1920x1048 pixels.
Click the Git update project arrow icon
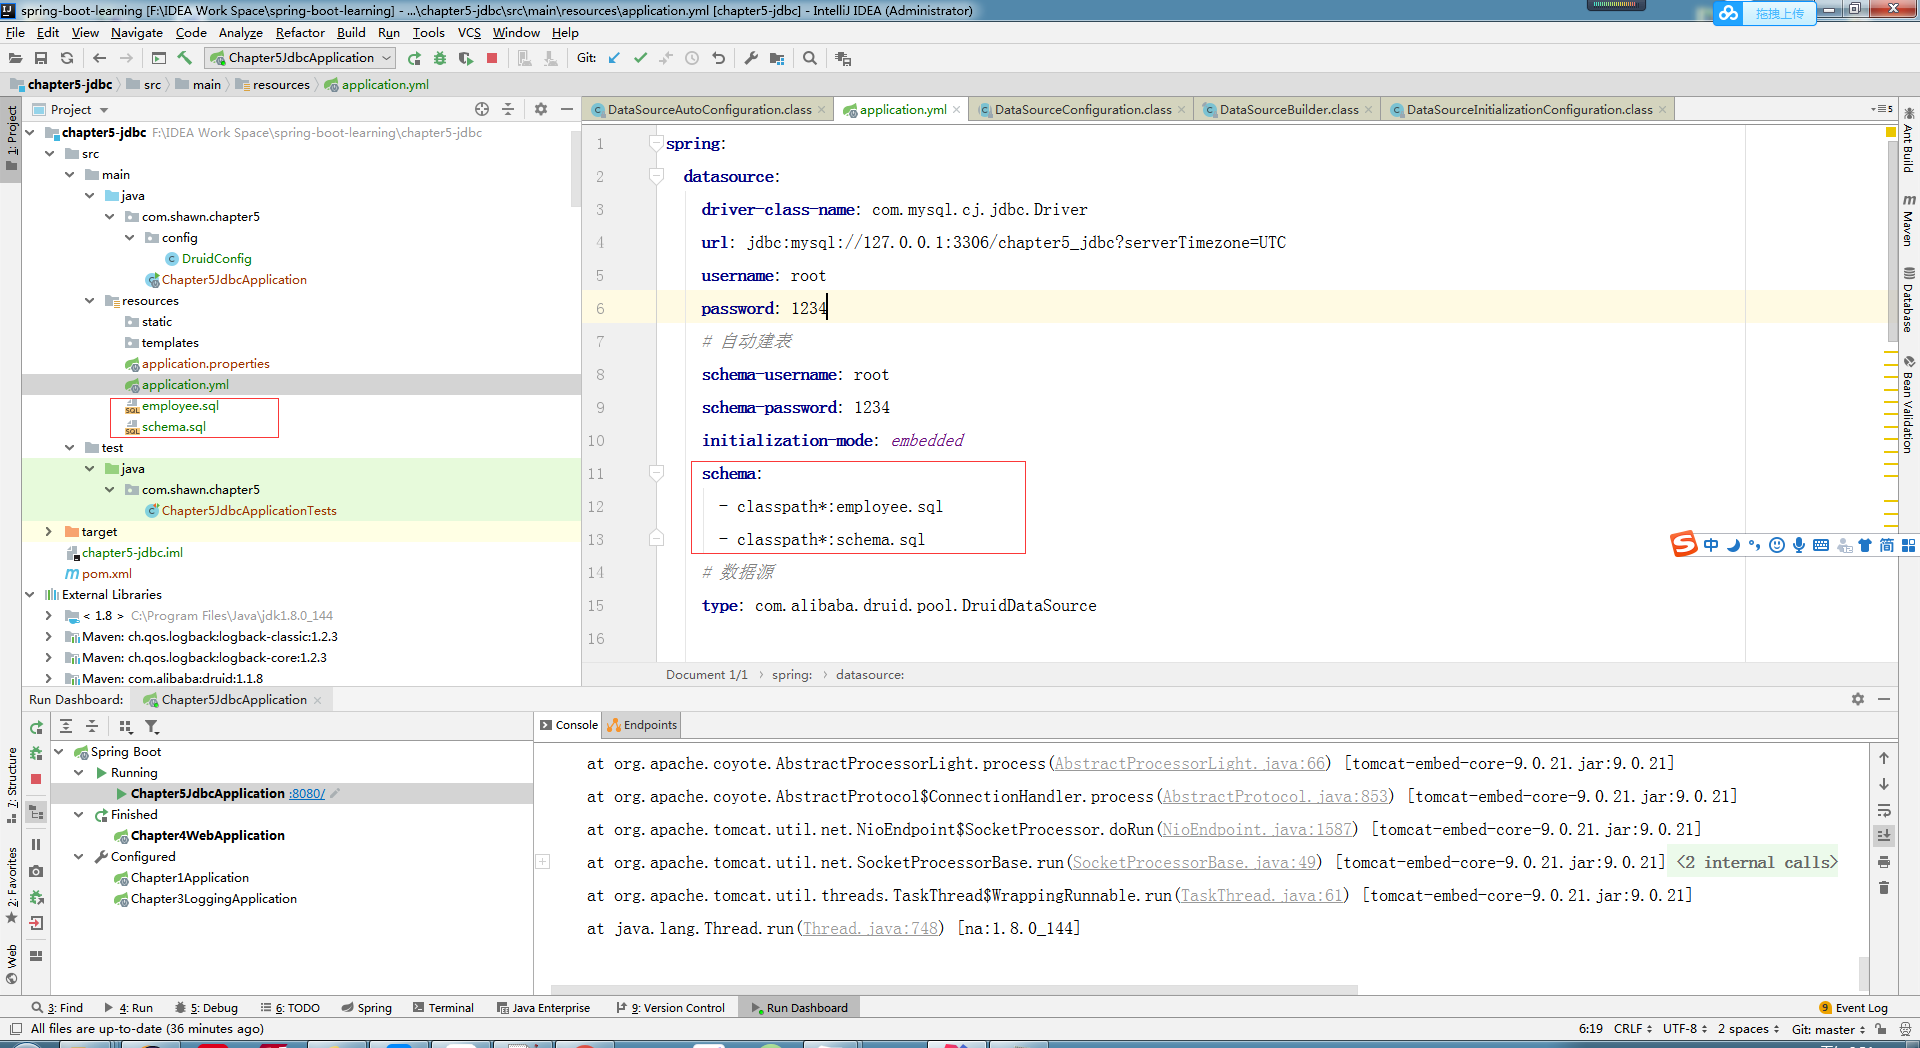[614, 58]
